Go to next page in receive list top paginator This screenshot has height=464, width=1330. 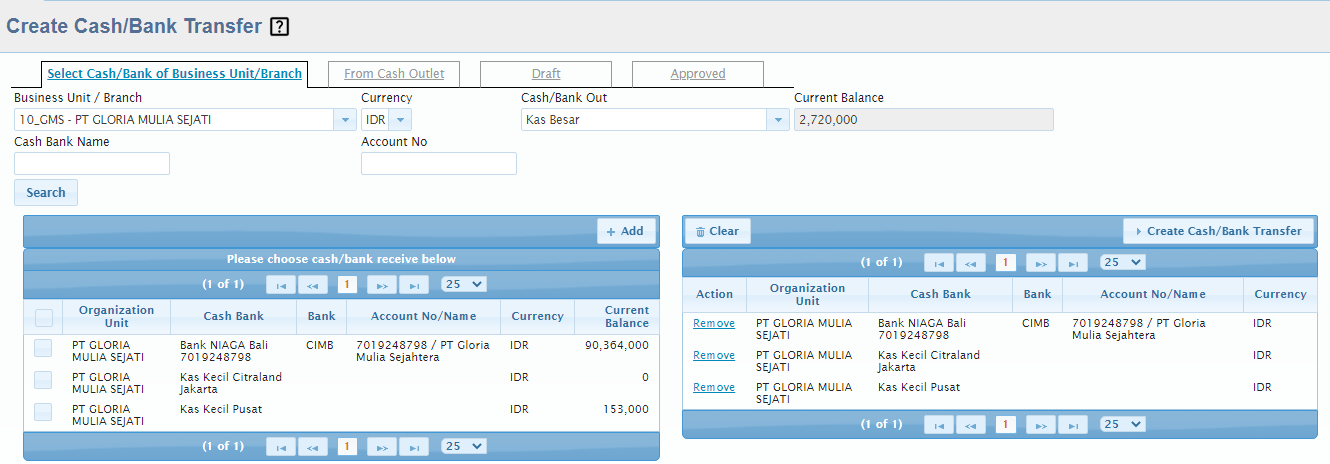tap(382, 285)
